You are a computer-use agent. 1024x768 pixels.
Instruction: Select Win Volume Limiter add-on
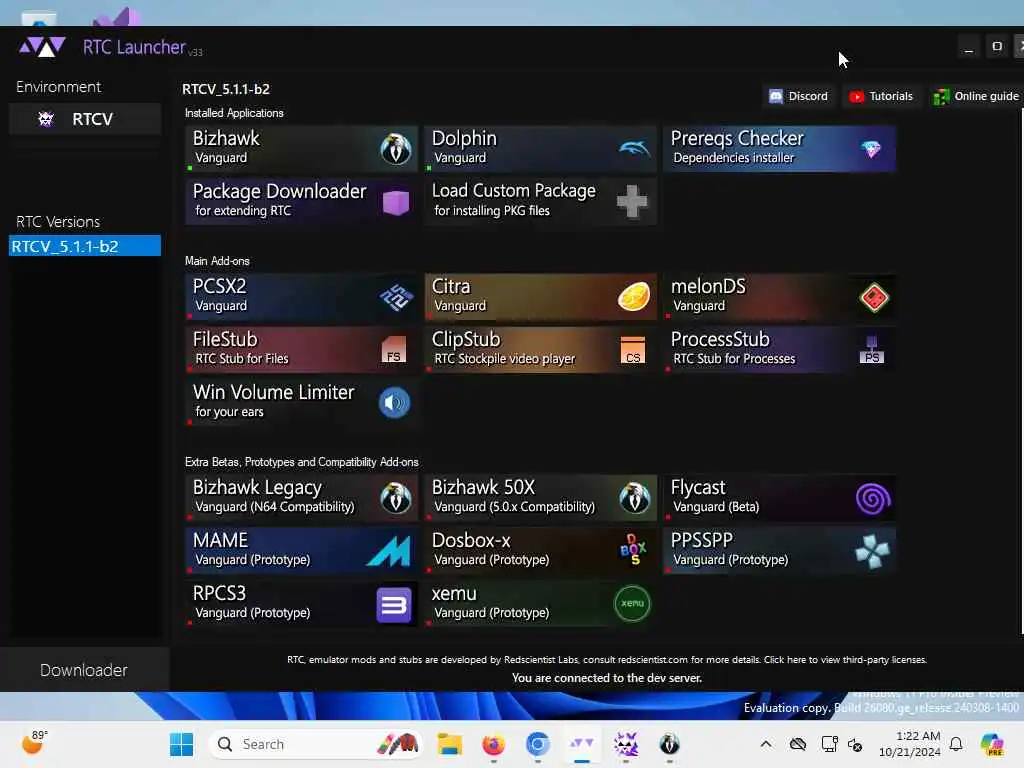pos(301,403)
